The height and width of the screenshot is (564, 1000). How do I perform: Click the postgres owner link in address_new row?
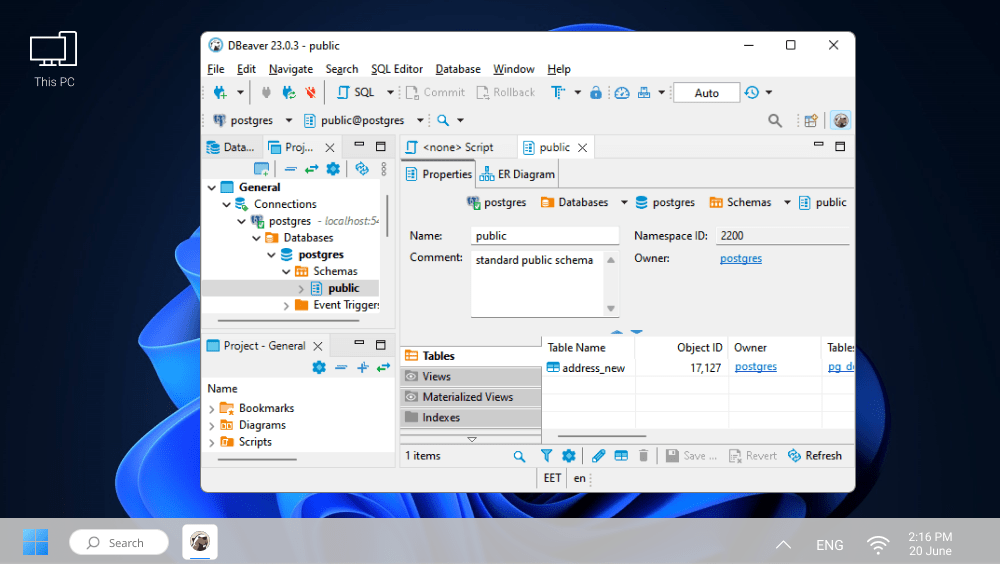point(756,366)
